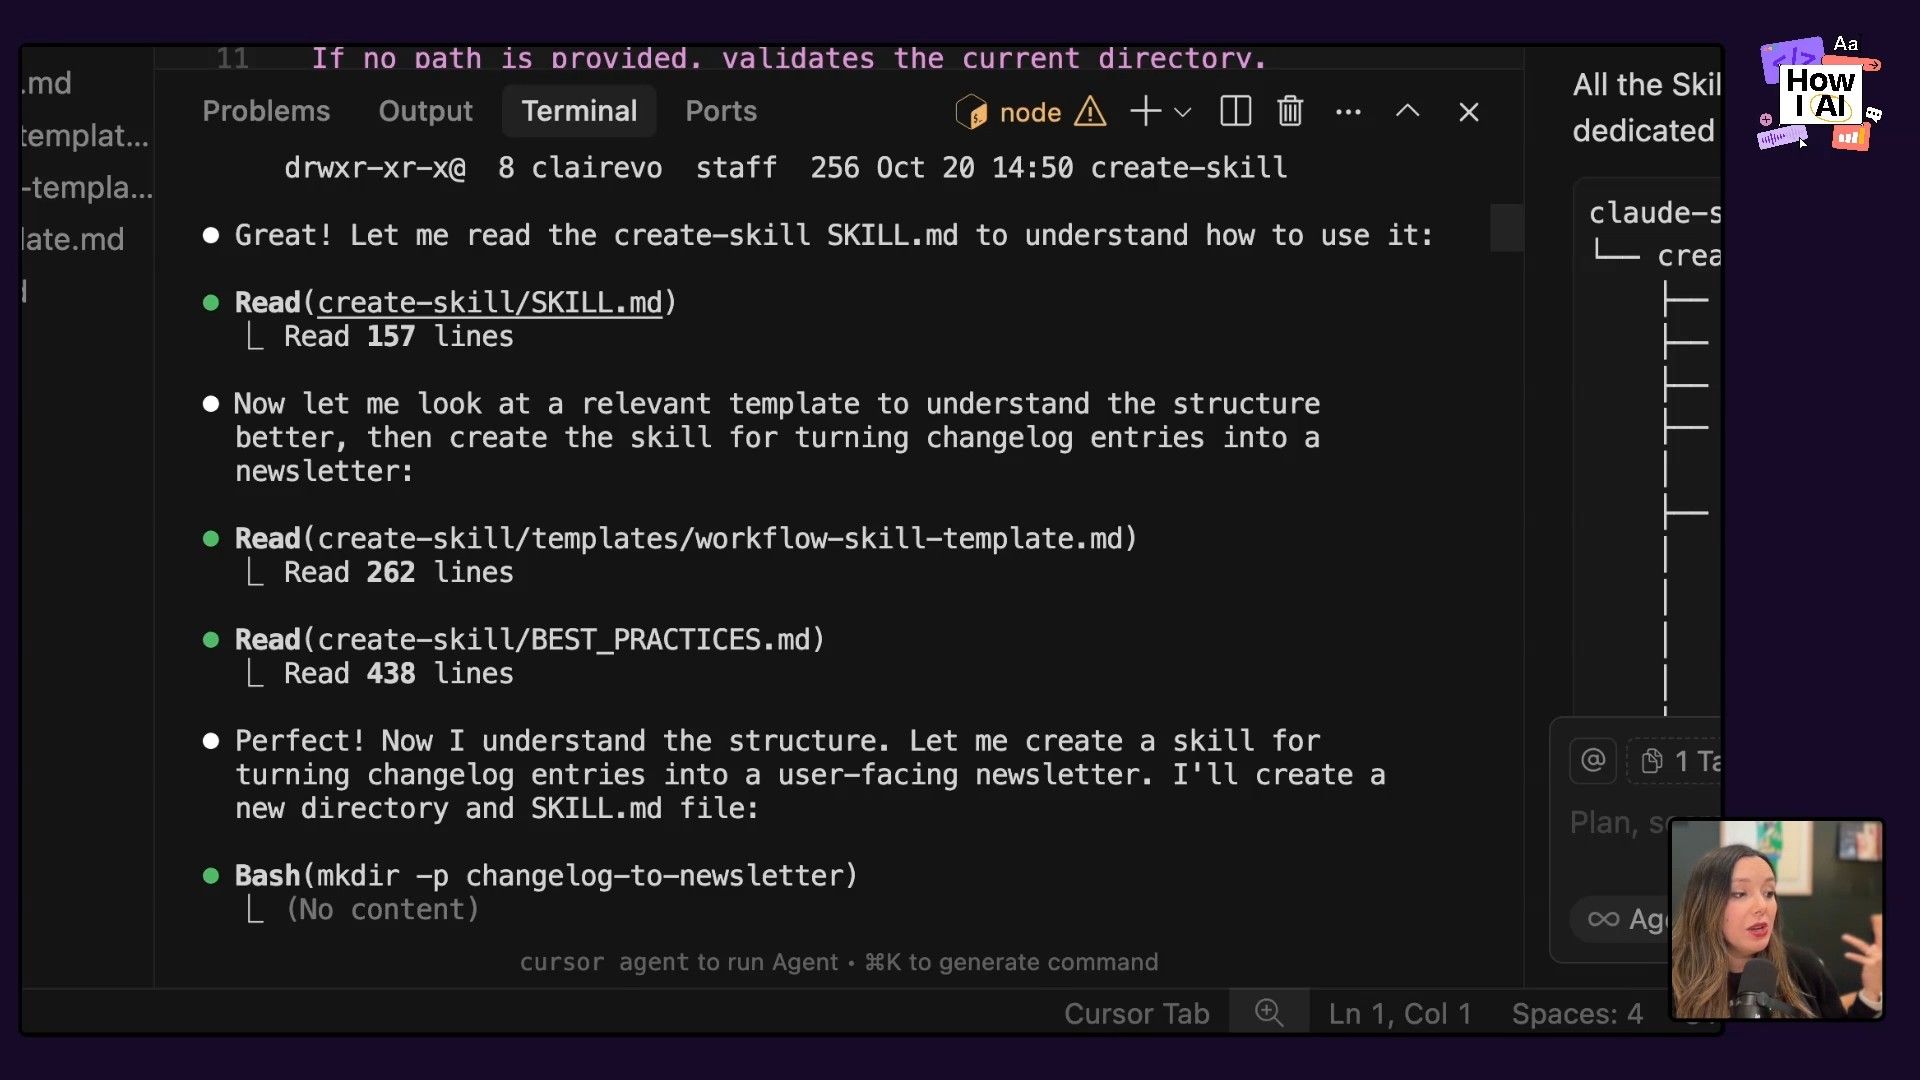Click the @ mention icon in the chat input
Image resolution: width=1920 pixels, height=1080 pixels.
coord(1593,760)
